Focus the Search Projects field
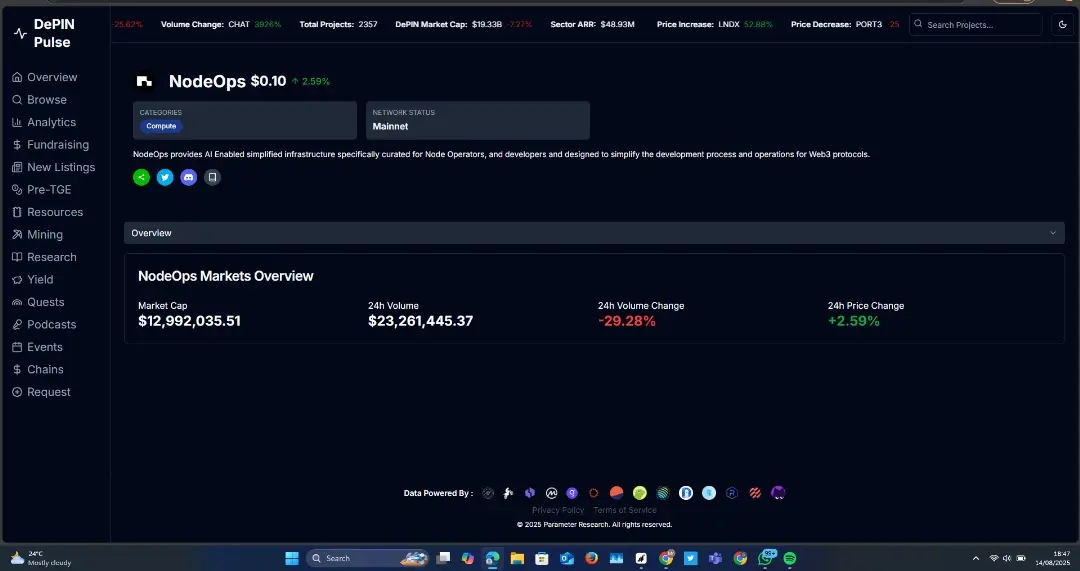The image size is (1080, 571). pyautogui.click(x=975, y=24)
